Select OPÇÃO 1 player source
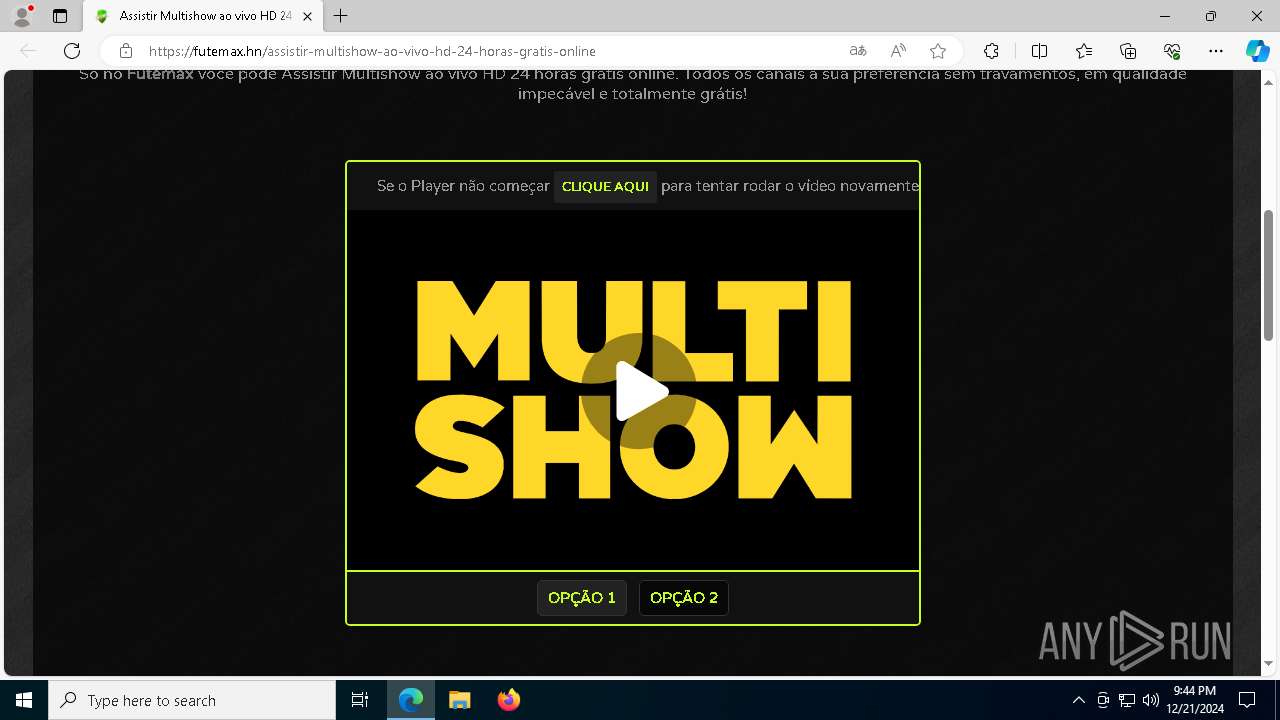 (x=582, y=598)
